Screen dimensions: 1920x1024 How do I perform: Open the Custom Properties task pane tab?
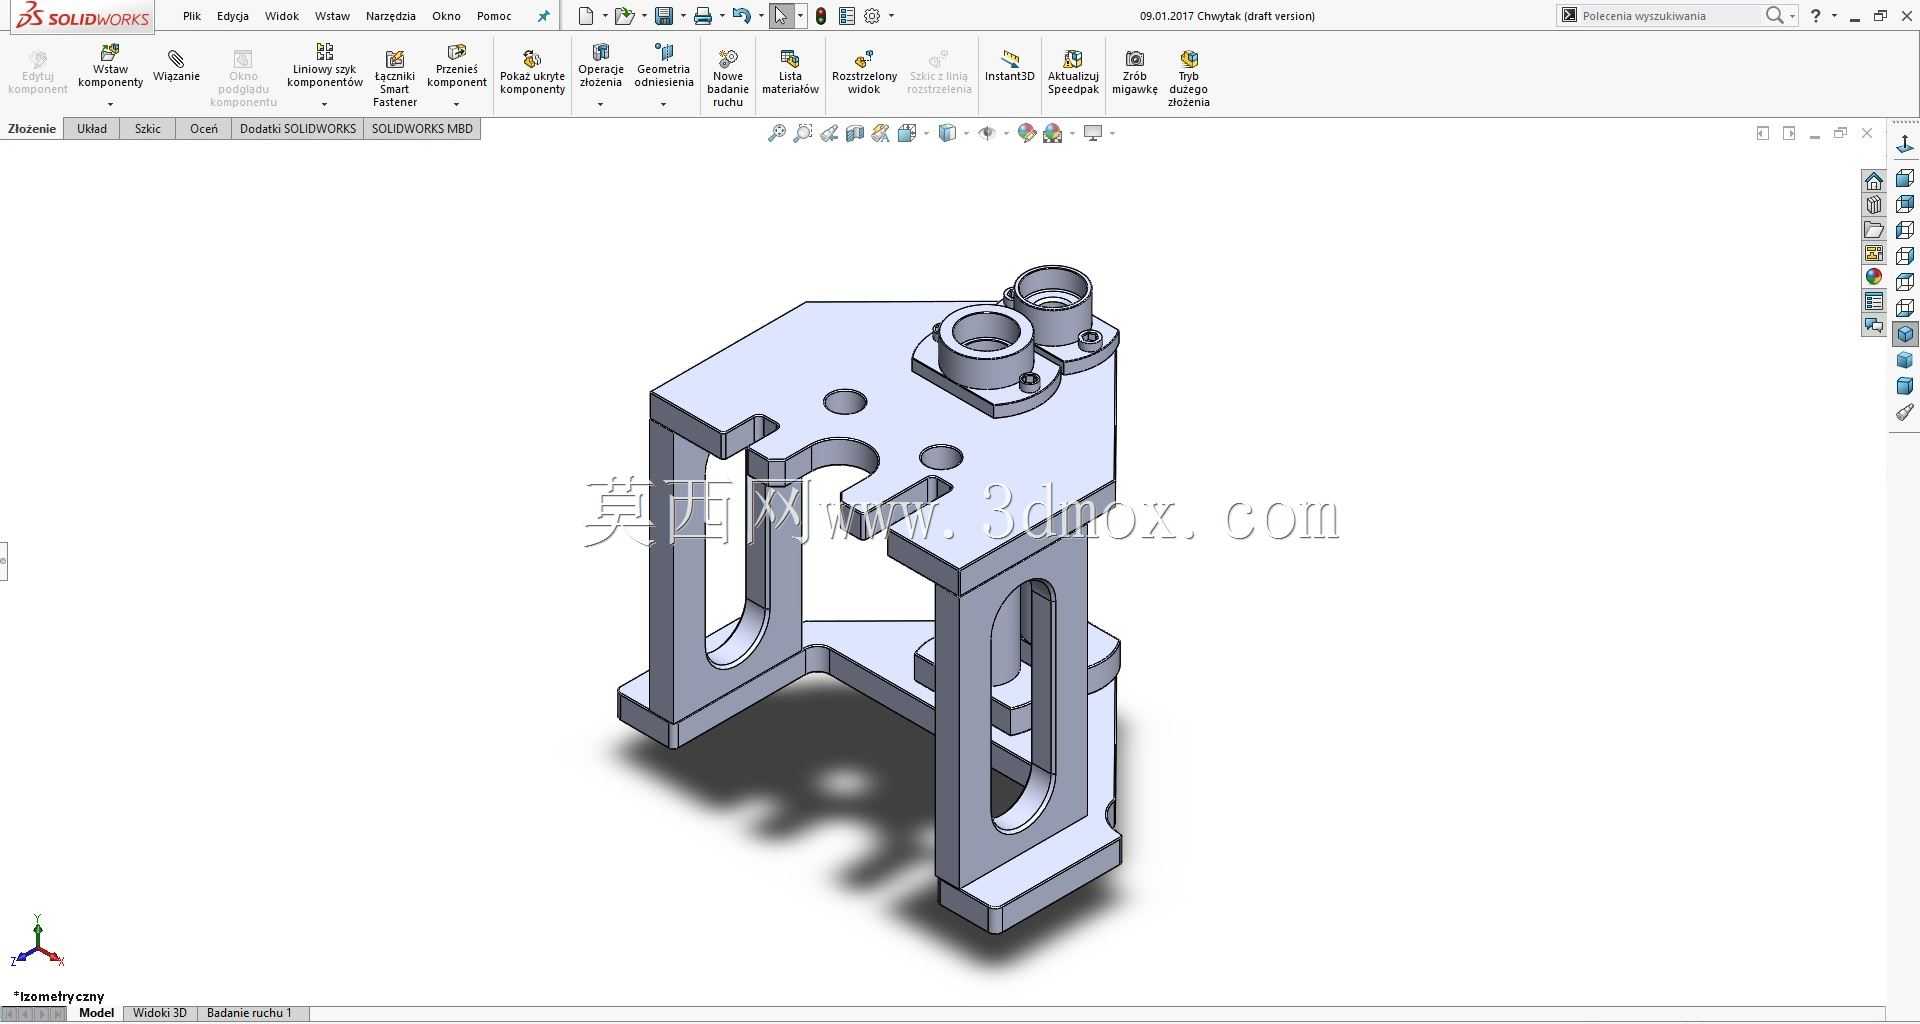1874,302
